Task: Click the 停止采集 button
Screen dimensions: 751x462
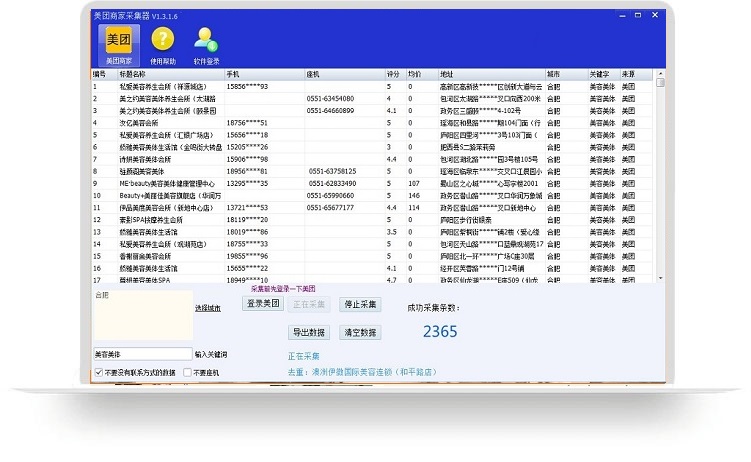Action: [360, 304]
